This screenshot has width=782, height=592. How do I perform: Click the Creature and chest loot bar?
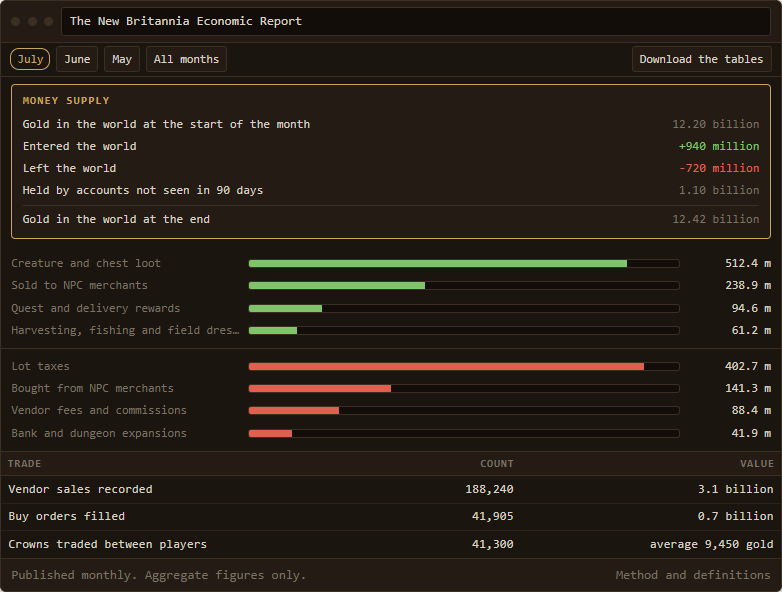pyautogui.click(x=464, y=263)
